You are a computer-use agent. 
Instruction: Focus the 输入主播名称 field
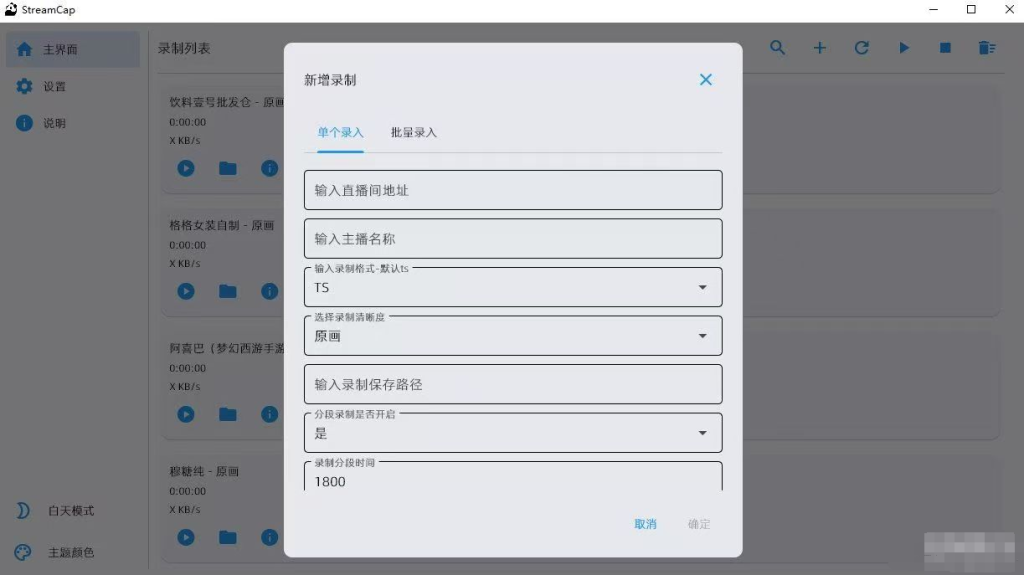[513, 238]
